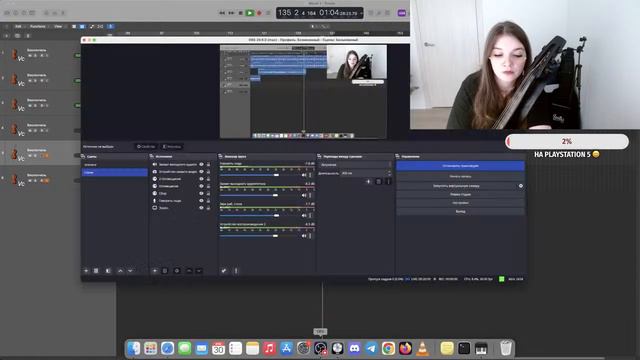Click the Fast Forward transport button
Viewport: 640px width, 360px height.
[x=231, y=13]
